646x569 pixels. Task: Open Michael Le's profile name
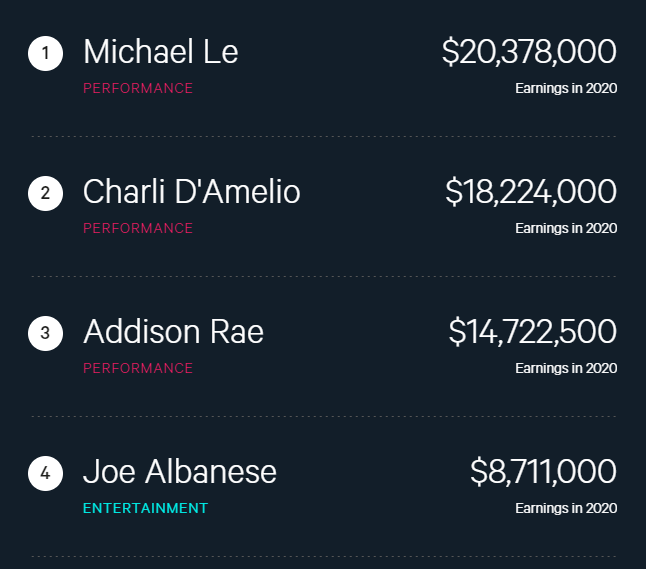pos(161,52)
